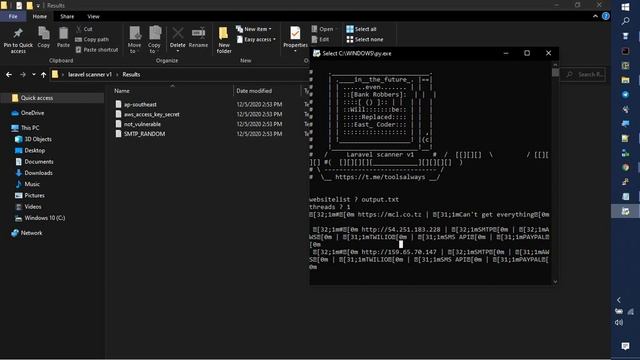Sort by Date modified column header

(254, 91)
